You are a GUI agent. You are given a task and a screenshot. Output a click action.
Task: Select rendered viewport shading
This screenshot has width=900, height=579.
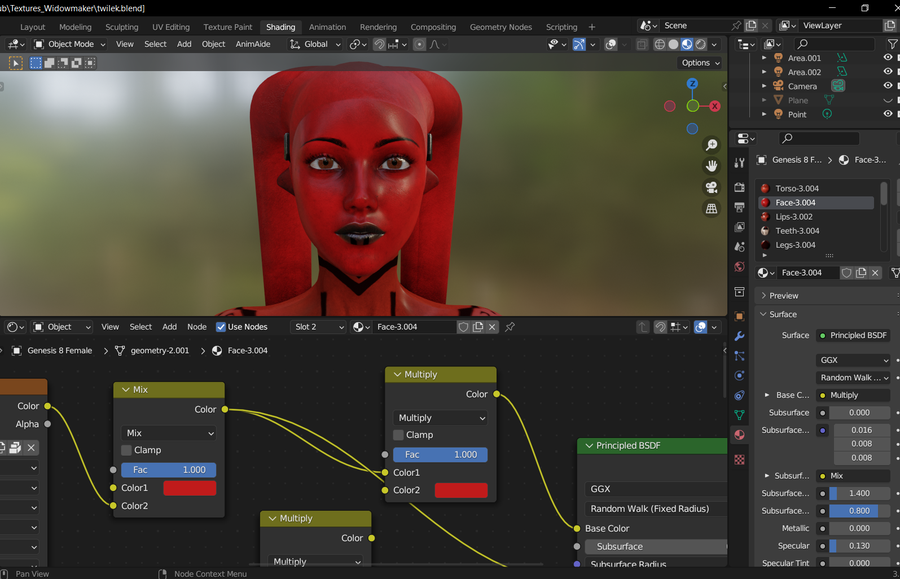(701, 44)
